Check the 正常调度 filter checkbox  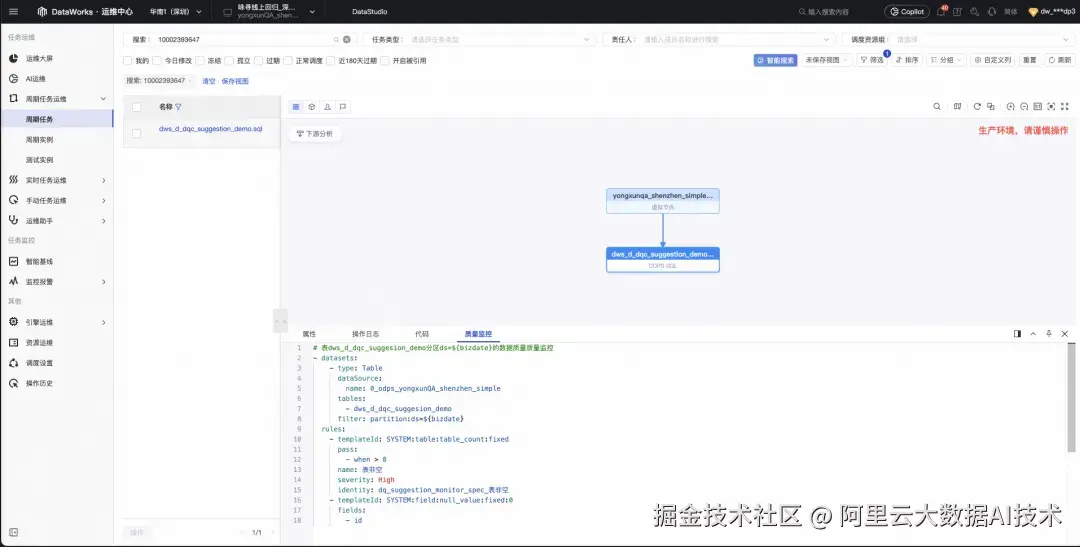(288, 61)
